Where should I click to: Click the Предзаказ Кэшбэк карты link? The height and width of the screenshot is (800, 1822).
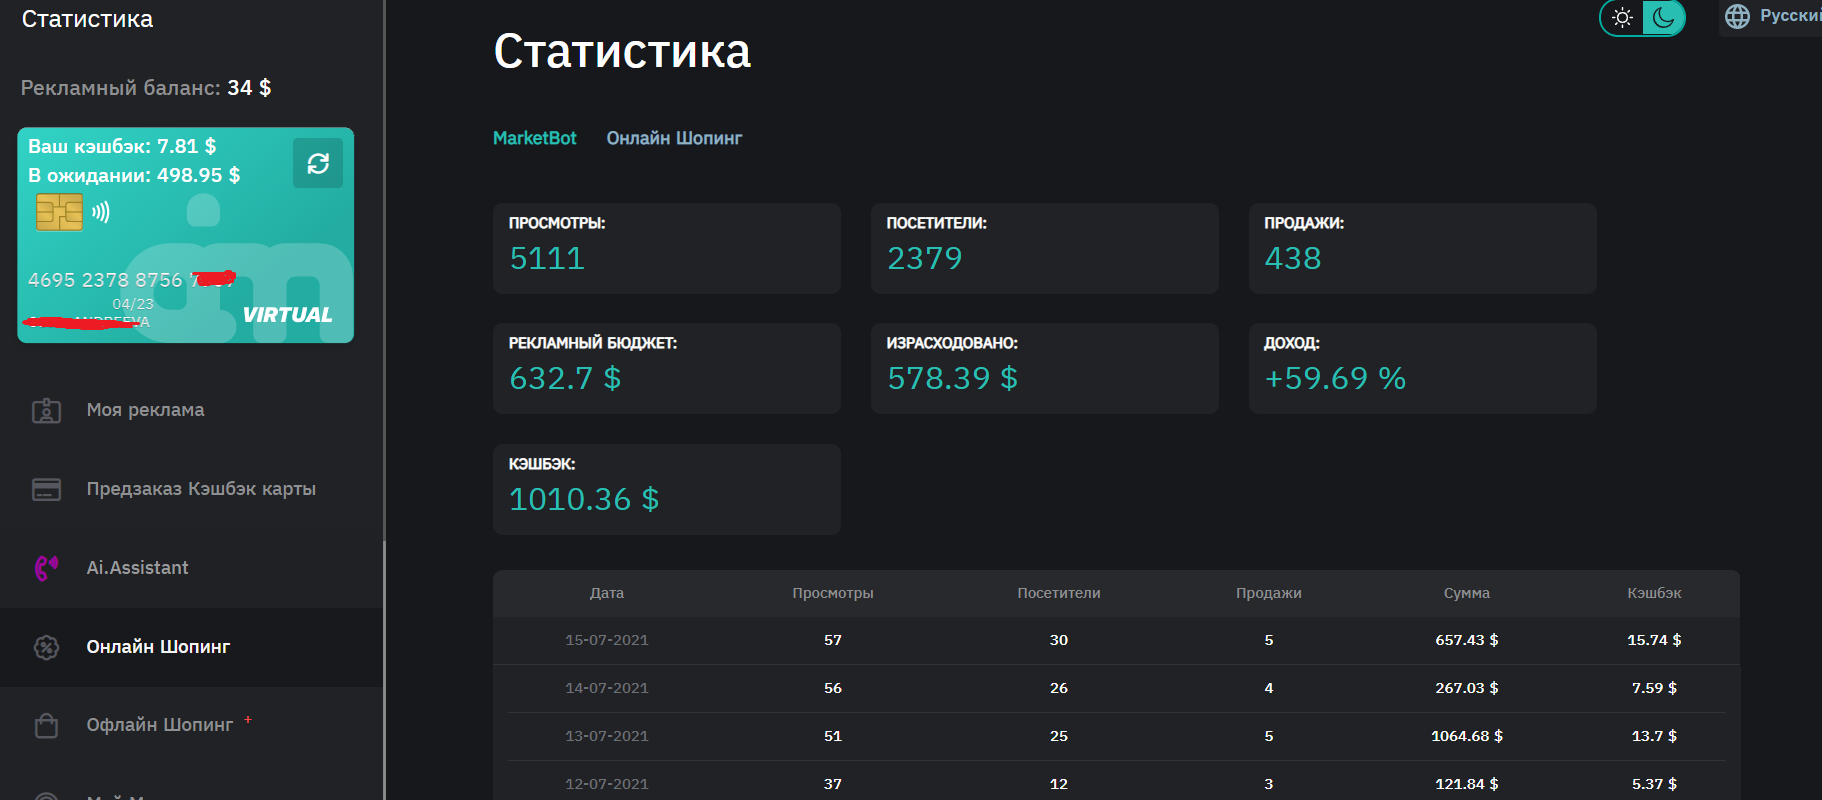point(201,489)
